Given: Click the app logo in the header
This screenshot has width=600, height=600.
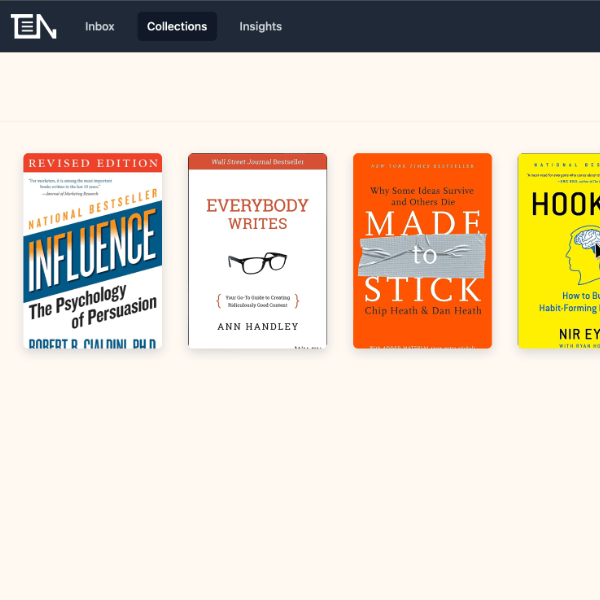Looking at the screenshot, I should 34,26.
